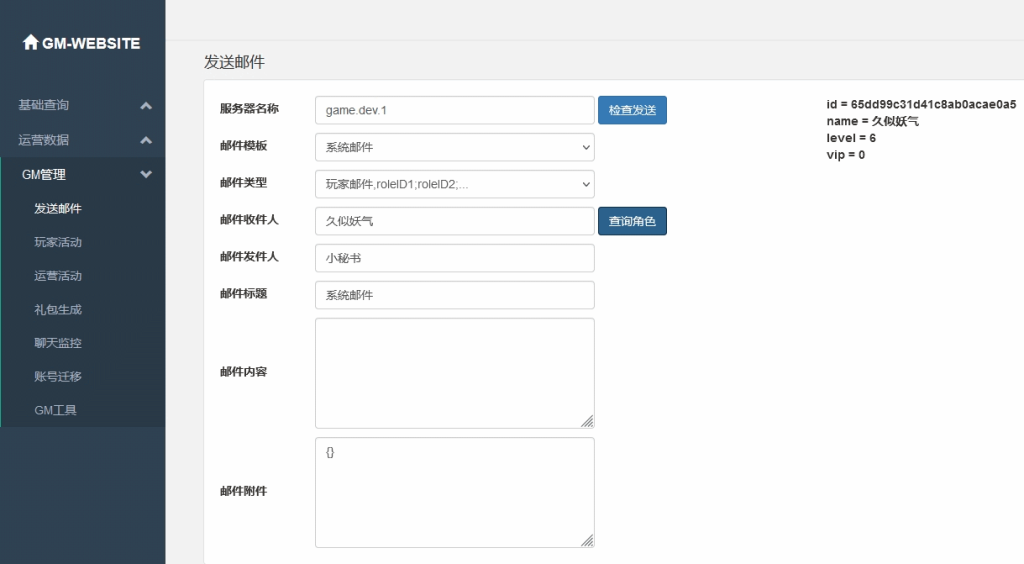Click the 邮件收件人 text field
Image resolution: width=1024 pixels, height=564 pixels.
(454, 221)
